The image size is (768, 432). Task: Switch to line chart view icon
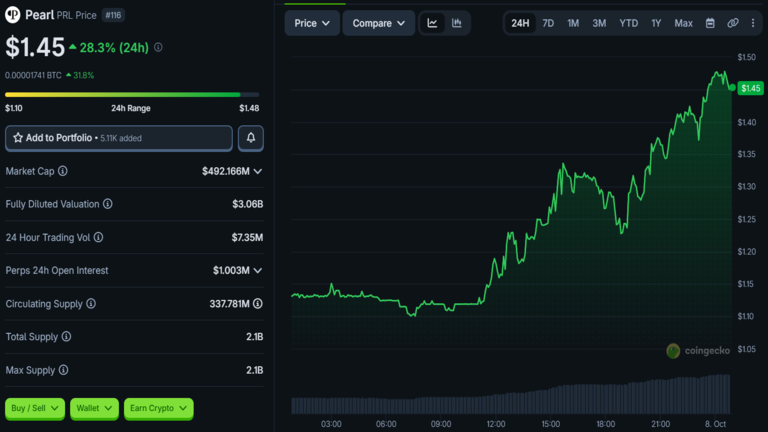coord(432,23)
